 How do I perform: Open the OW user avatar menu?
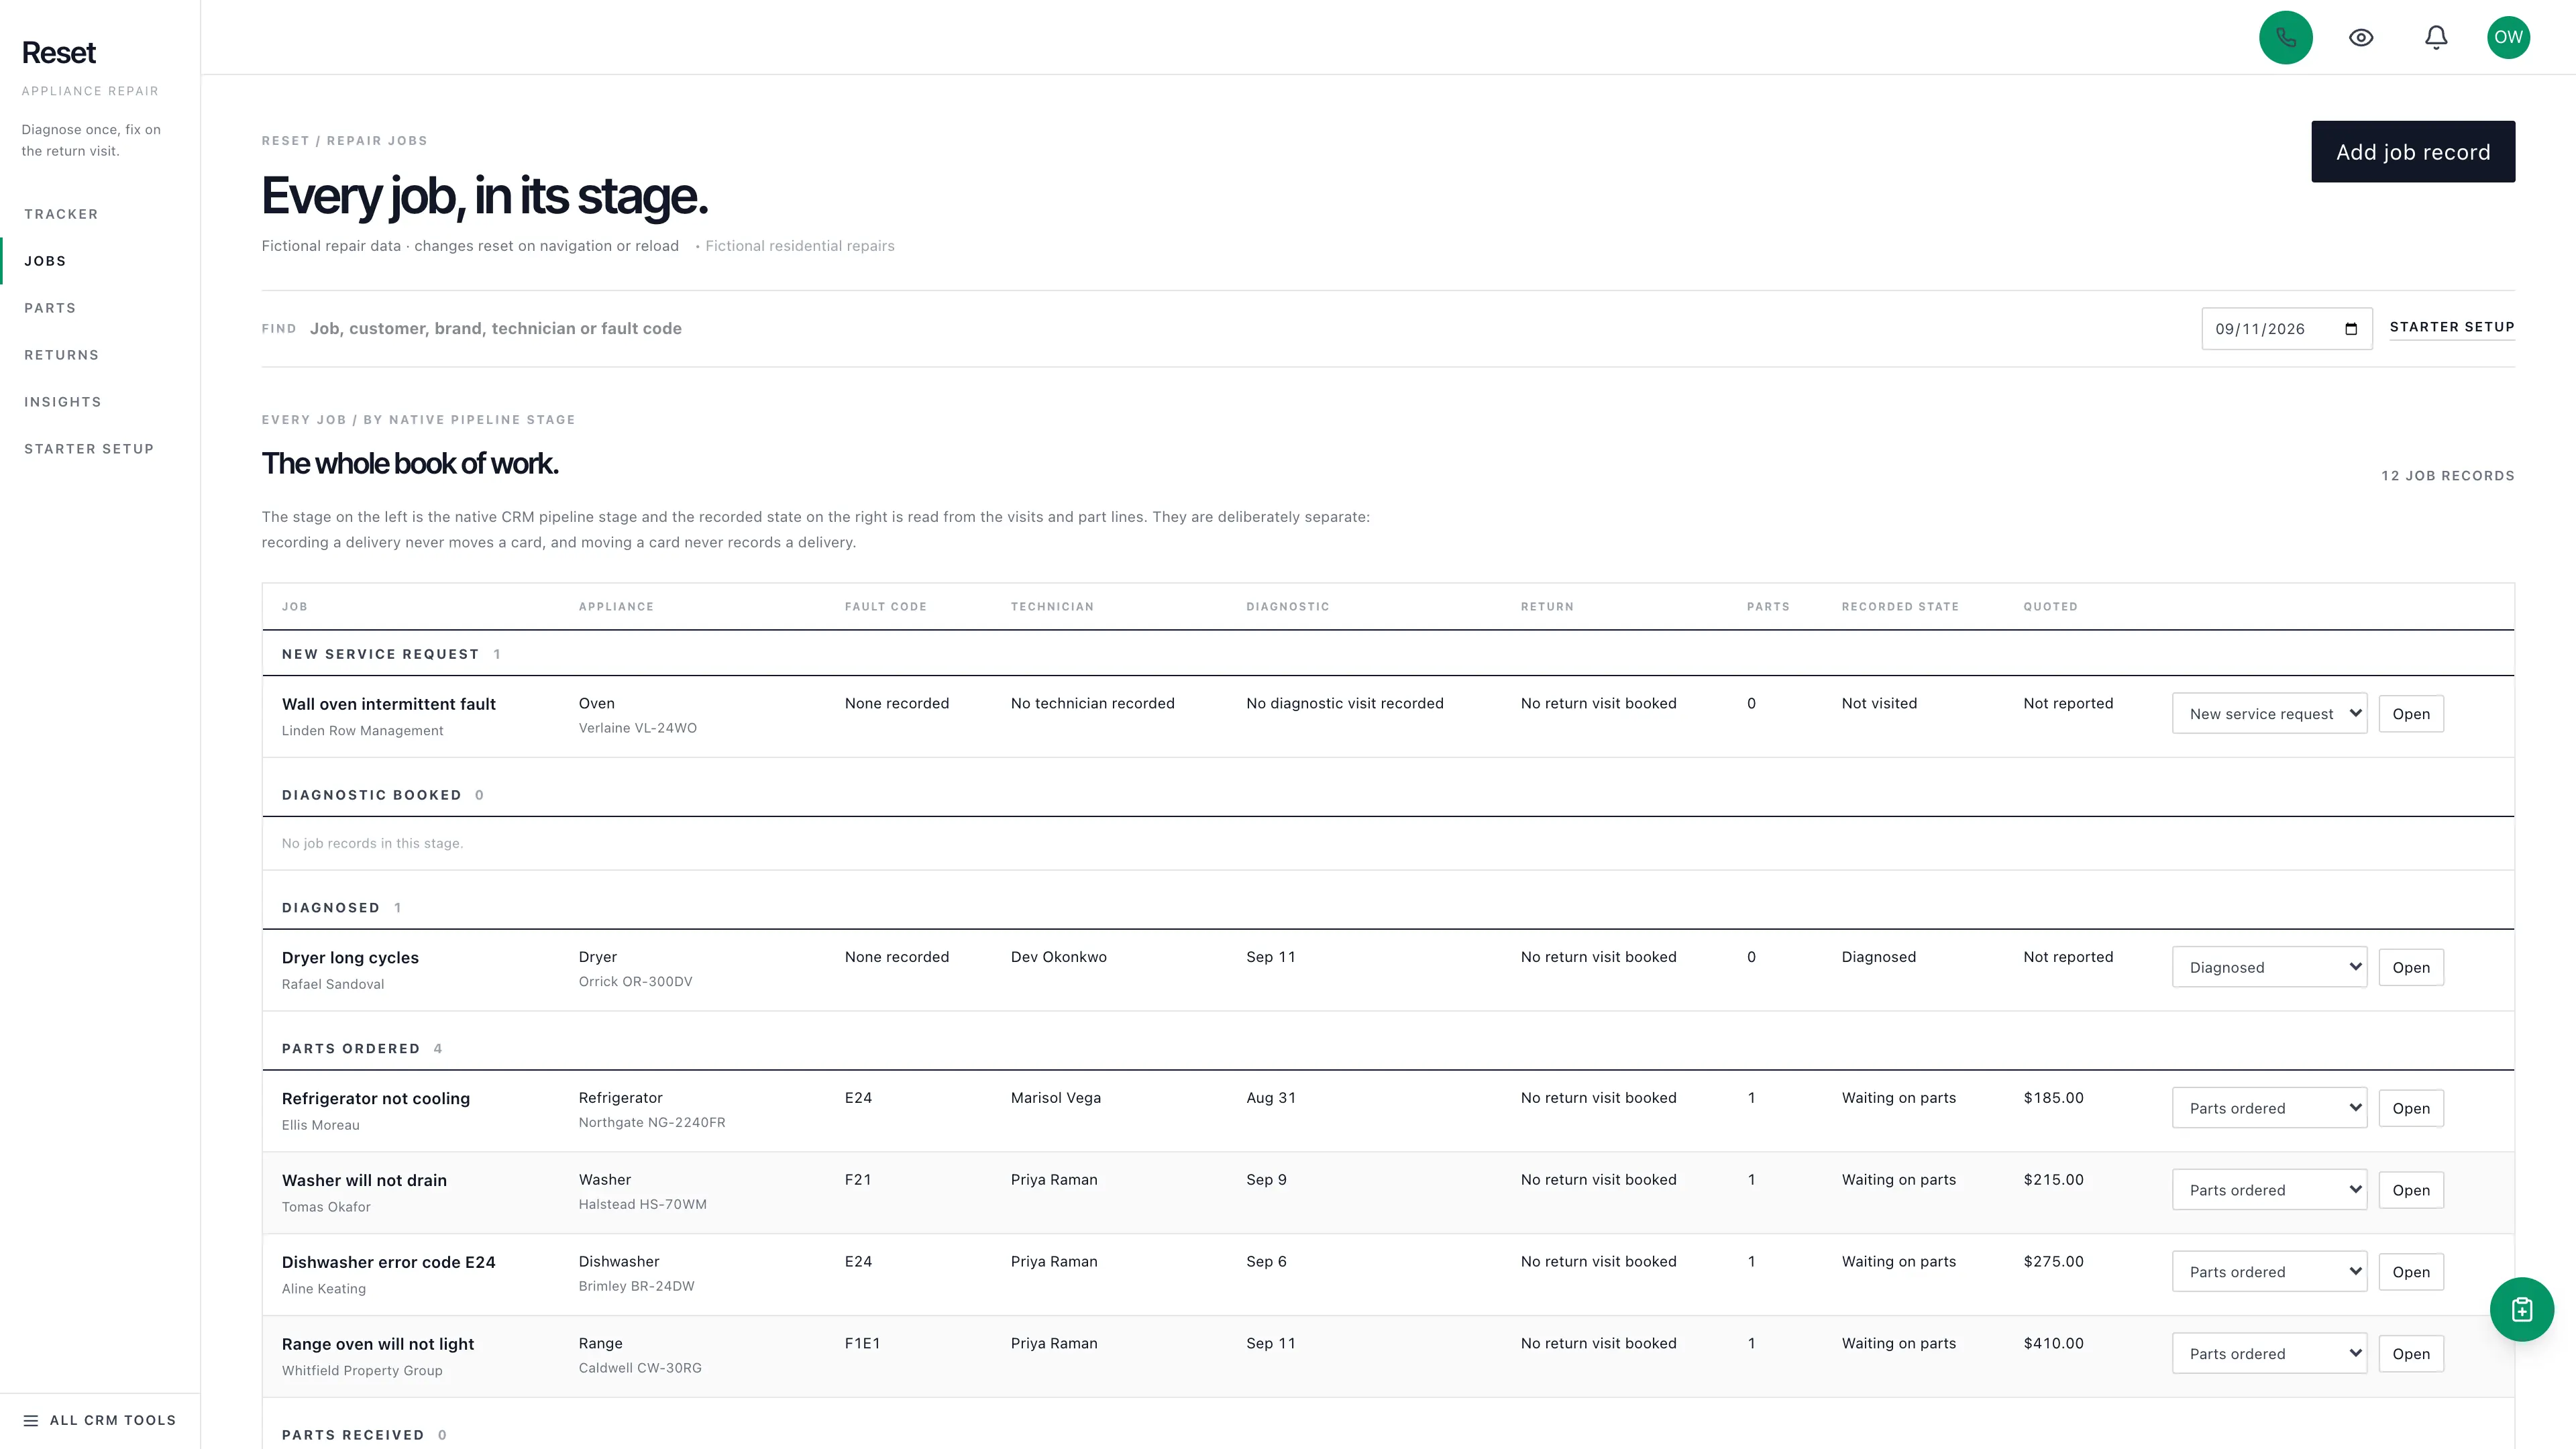(2508, 37)
